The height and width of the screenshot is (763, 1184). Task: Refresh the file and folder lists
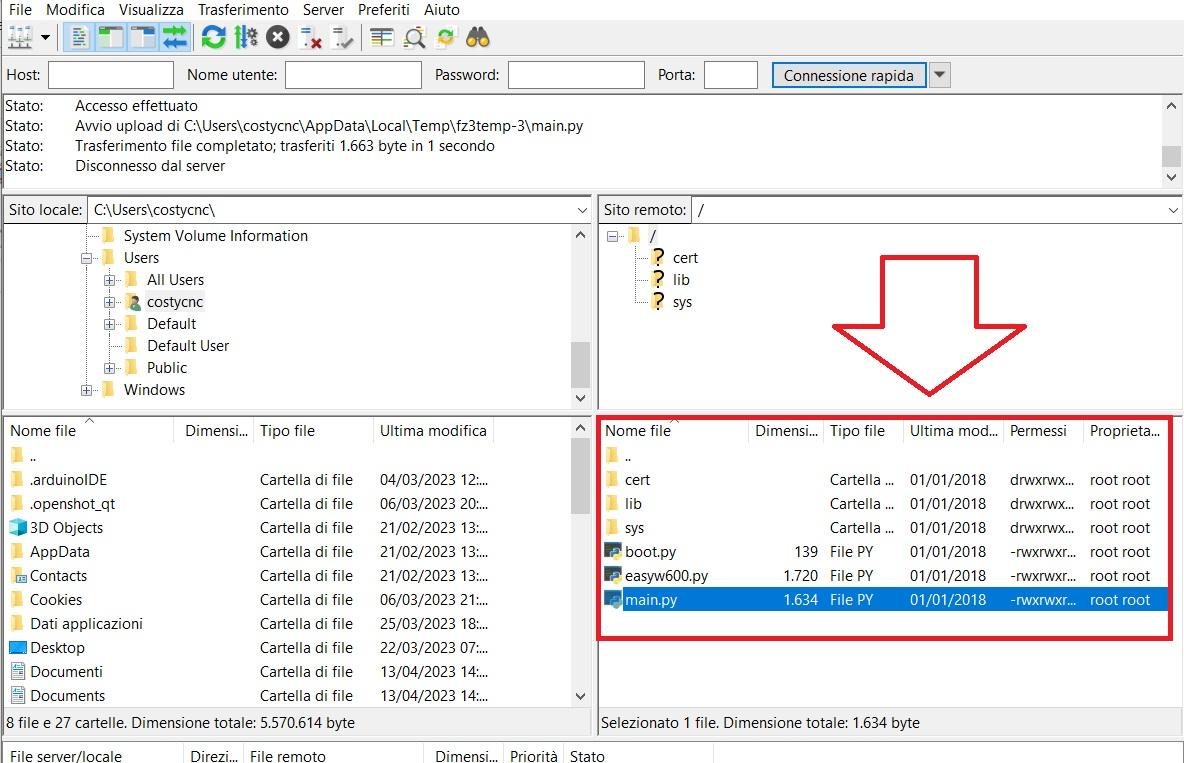tap(214, 37)
